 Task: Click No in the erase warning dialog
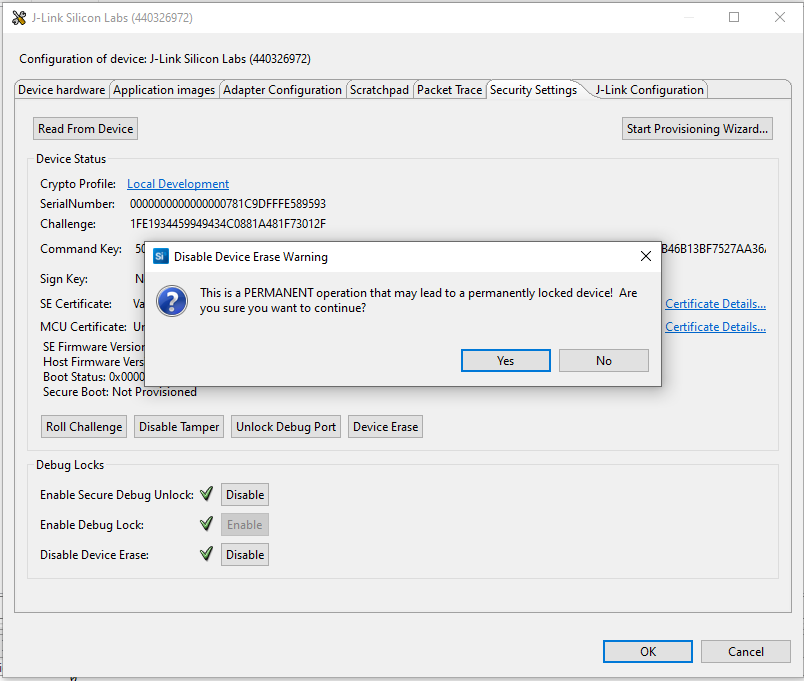tap(603, 360)
